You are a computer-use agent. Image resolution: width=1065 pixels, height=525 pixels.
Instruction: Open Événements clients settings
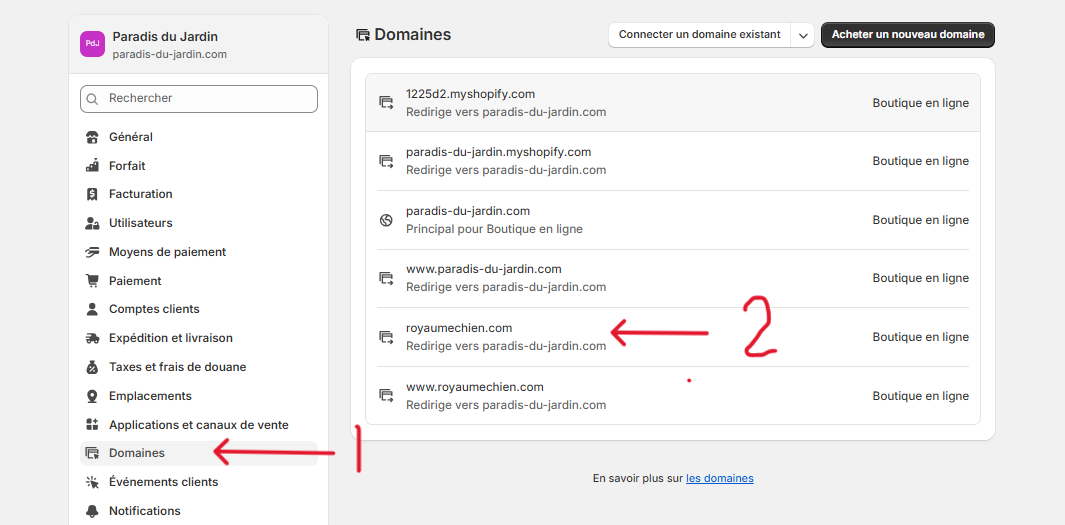[198, 482]
